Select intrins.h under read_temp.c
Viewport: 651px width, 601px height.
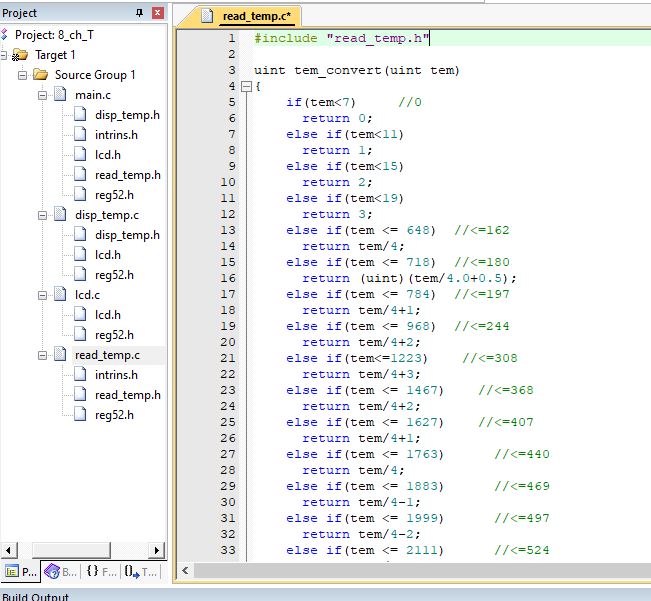(116, 375)
